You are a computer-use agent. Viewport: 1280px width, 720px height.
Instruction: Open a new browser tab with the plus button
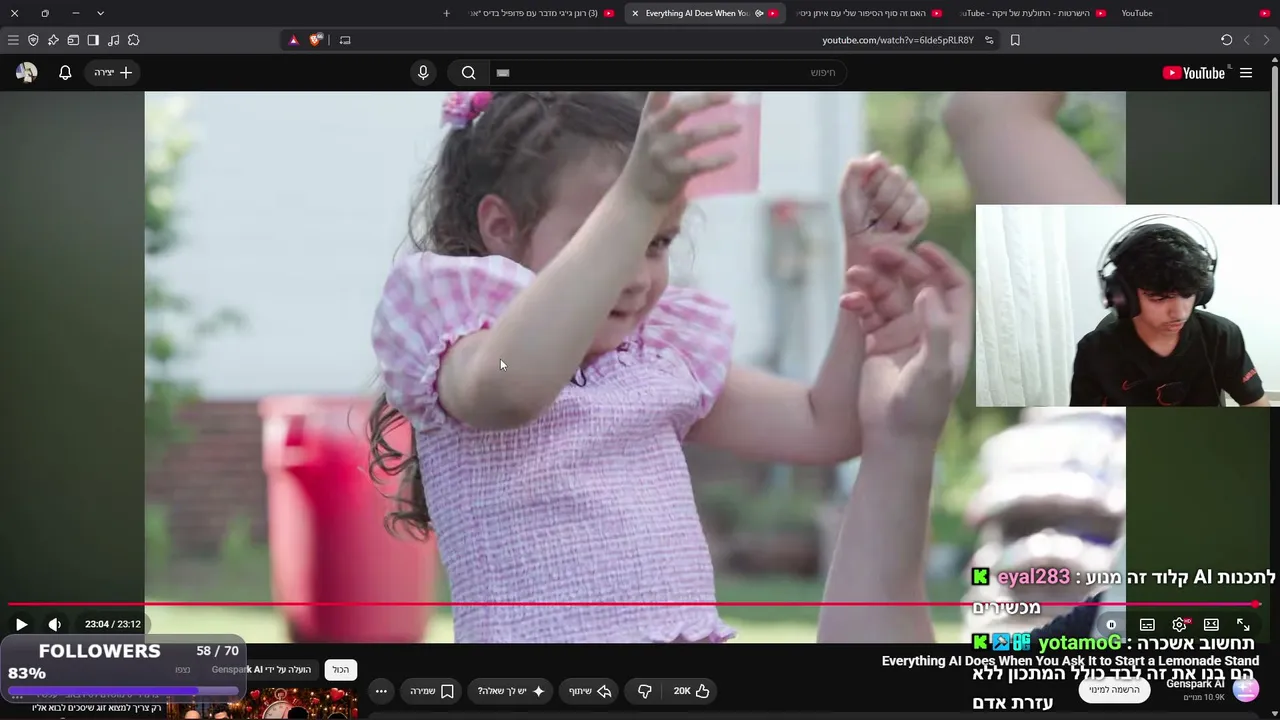point(446,13)
